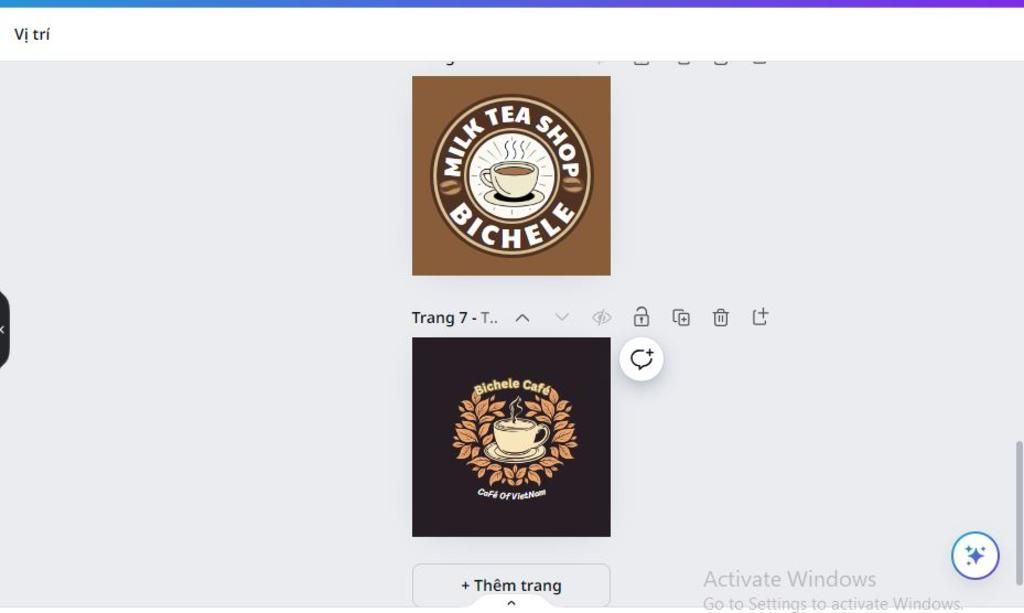1024x613 pixels.
Task: Select the Milk Tea Shop Bichele logo page
Action: click(511, 176)
